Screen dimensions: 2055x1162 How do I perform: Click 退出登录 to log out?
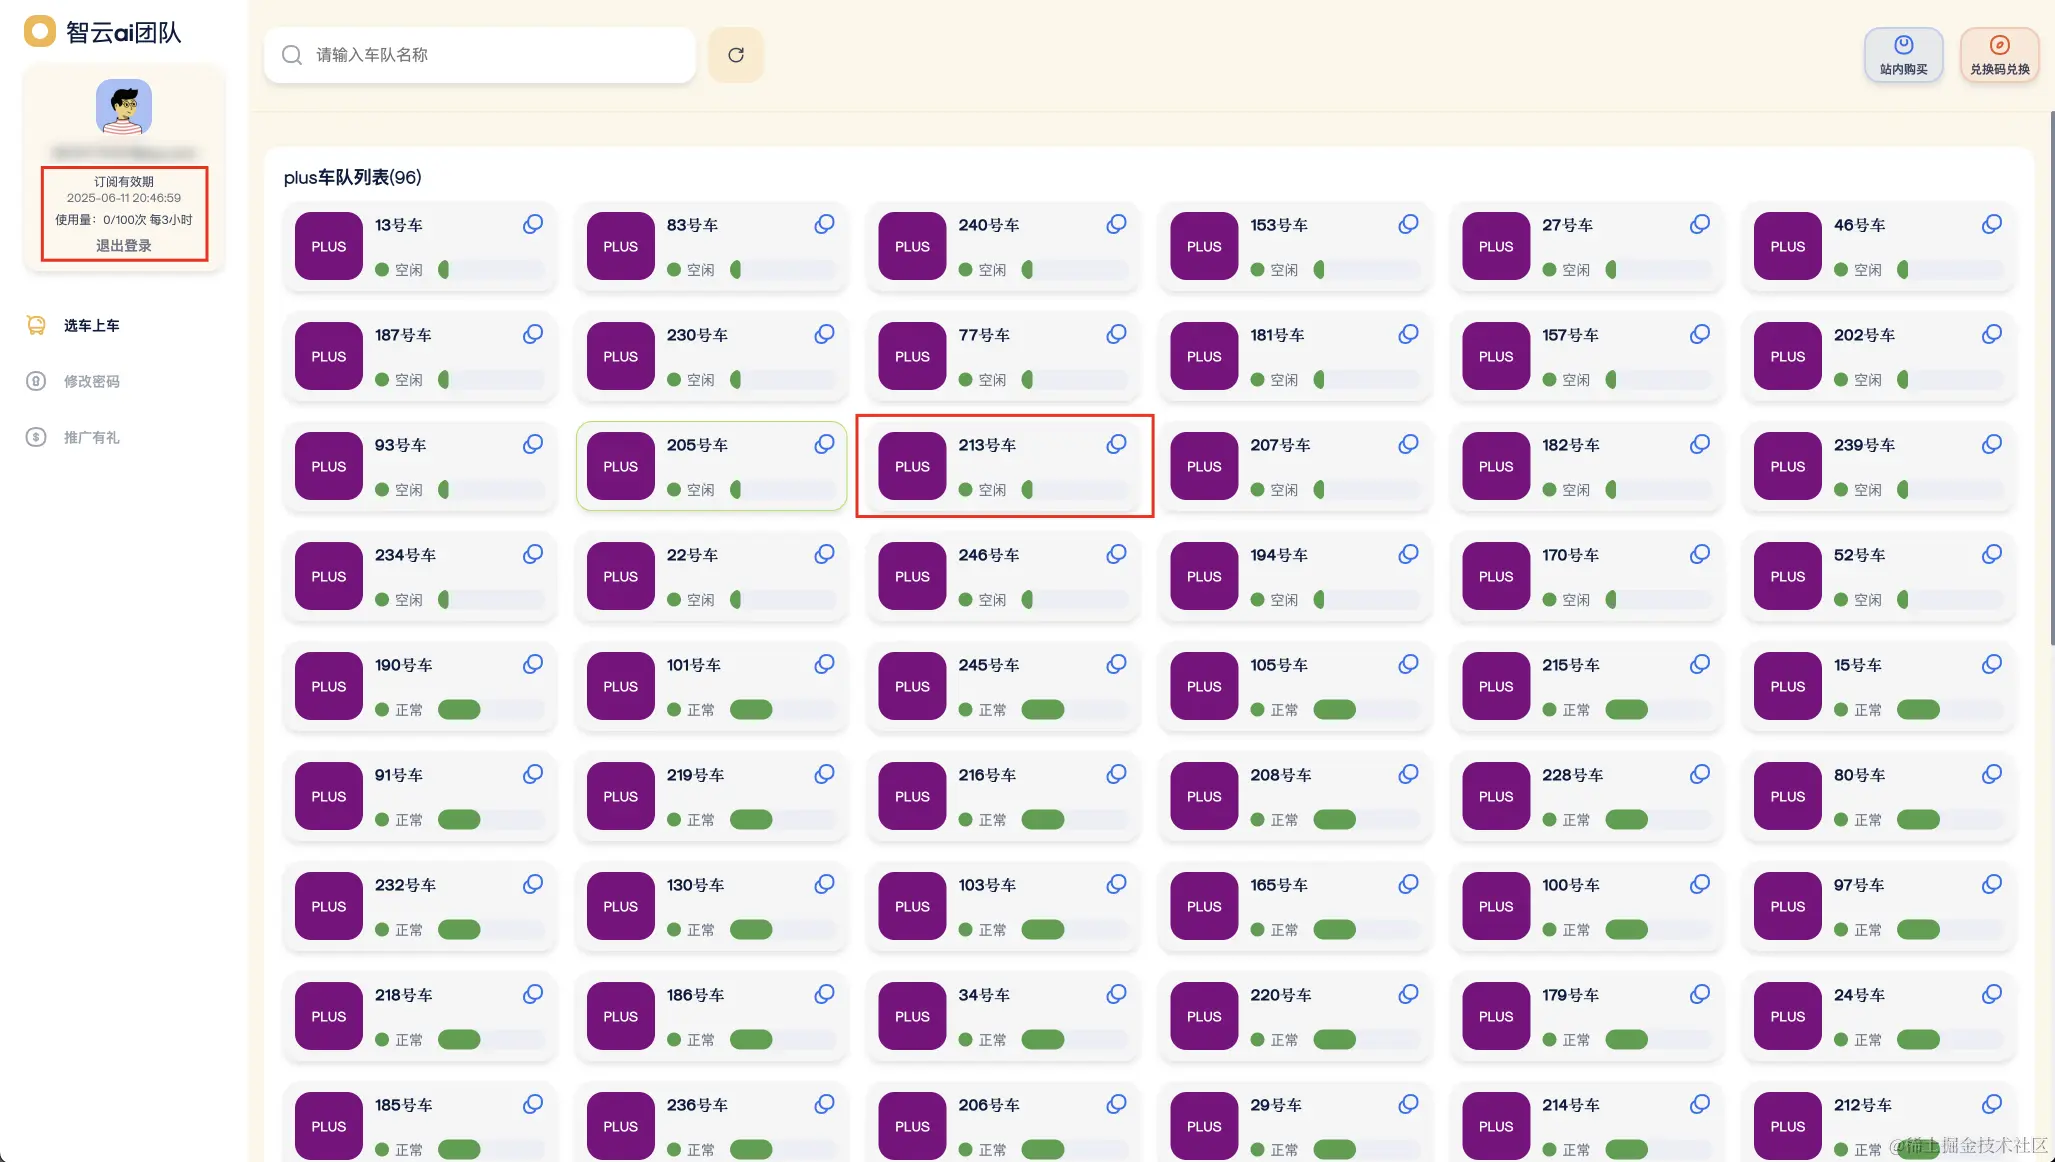(124, 245)
